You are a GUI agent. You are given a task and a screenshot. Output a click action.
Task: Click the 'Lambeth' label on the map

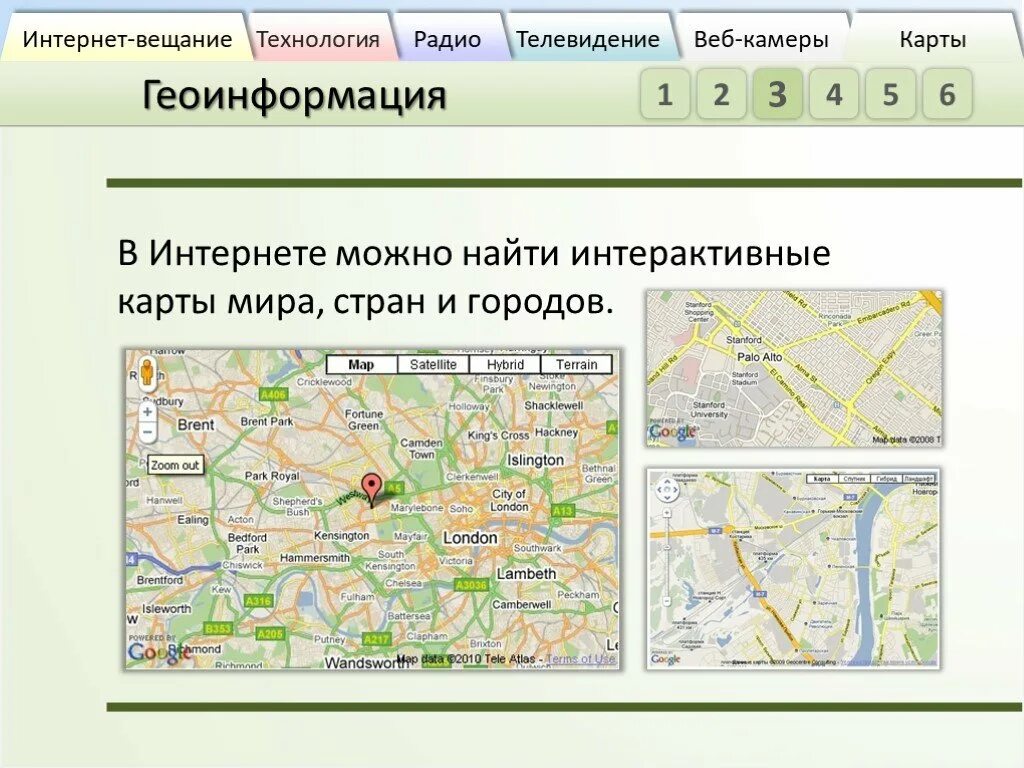(526, 574)
